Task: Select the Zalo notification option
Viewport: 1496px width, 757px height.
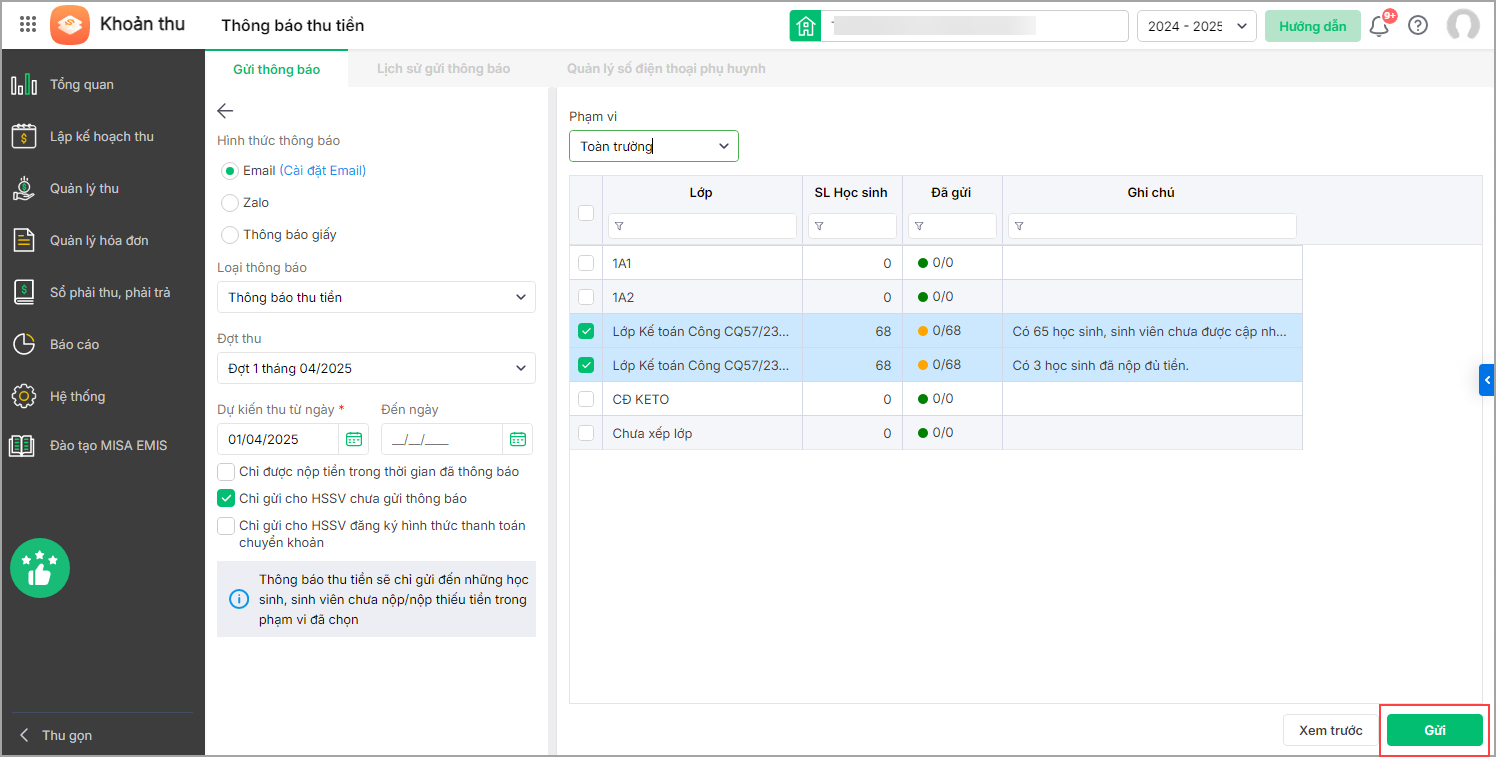Action: click(x=230, y=203)
